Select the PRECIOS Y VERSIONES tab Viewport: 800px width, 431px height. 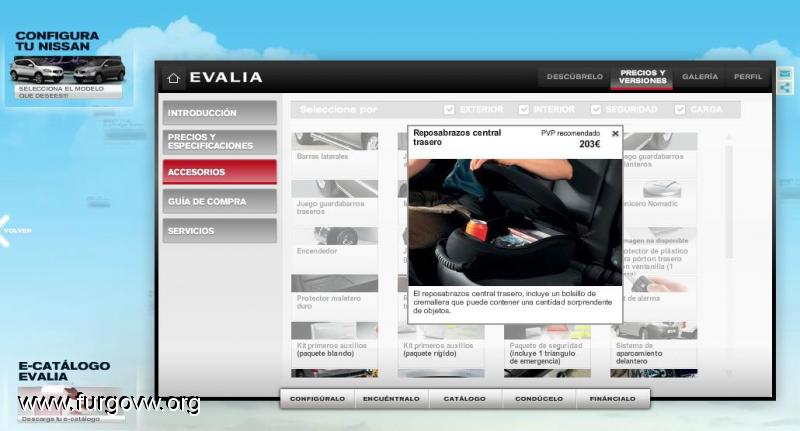642,77
